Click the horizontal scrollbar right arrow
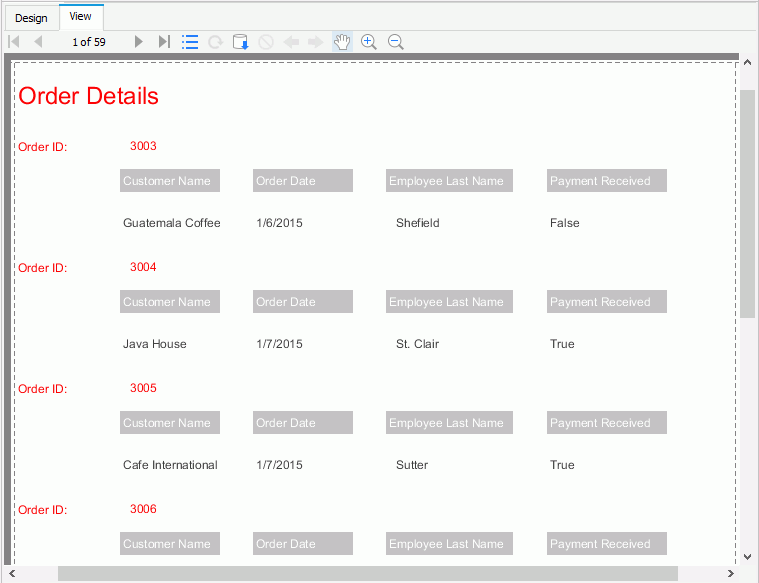Screen dimensions: 759x583 point(730,574)
